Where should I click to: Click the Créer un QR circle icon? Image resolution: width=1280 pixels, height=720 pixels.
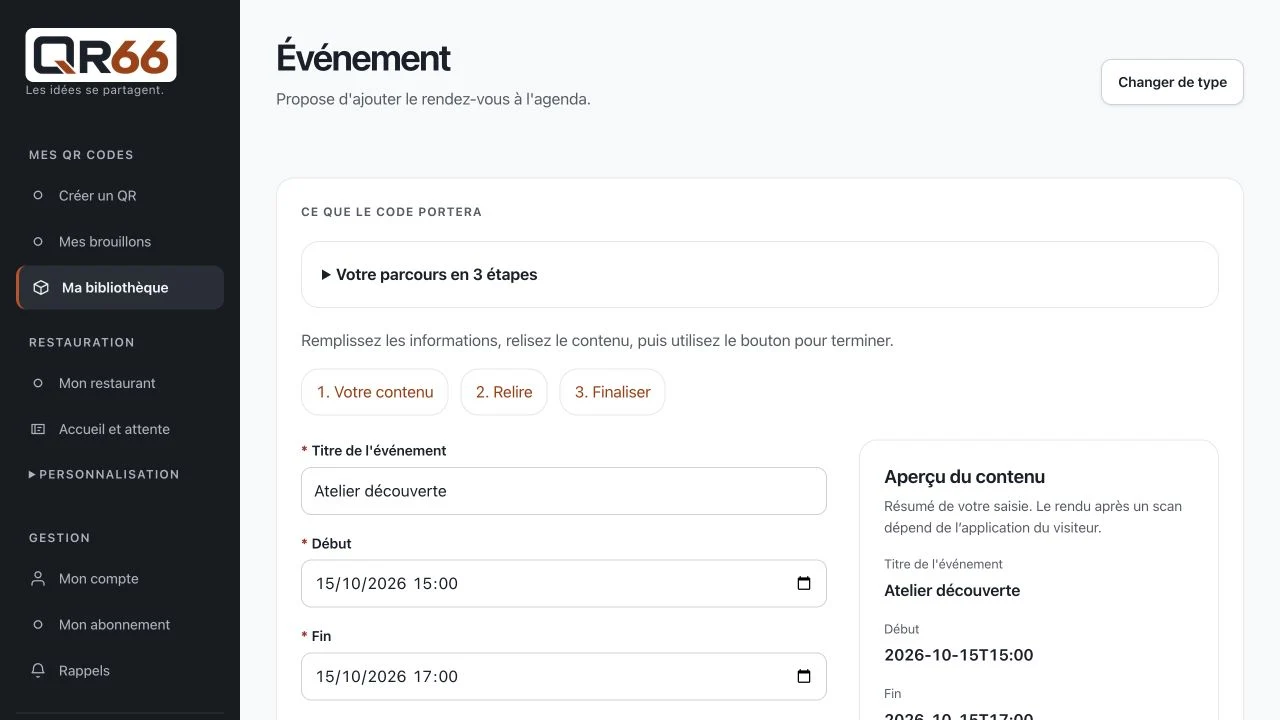[38, 196]
